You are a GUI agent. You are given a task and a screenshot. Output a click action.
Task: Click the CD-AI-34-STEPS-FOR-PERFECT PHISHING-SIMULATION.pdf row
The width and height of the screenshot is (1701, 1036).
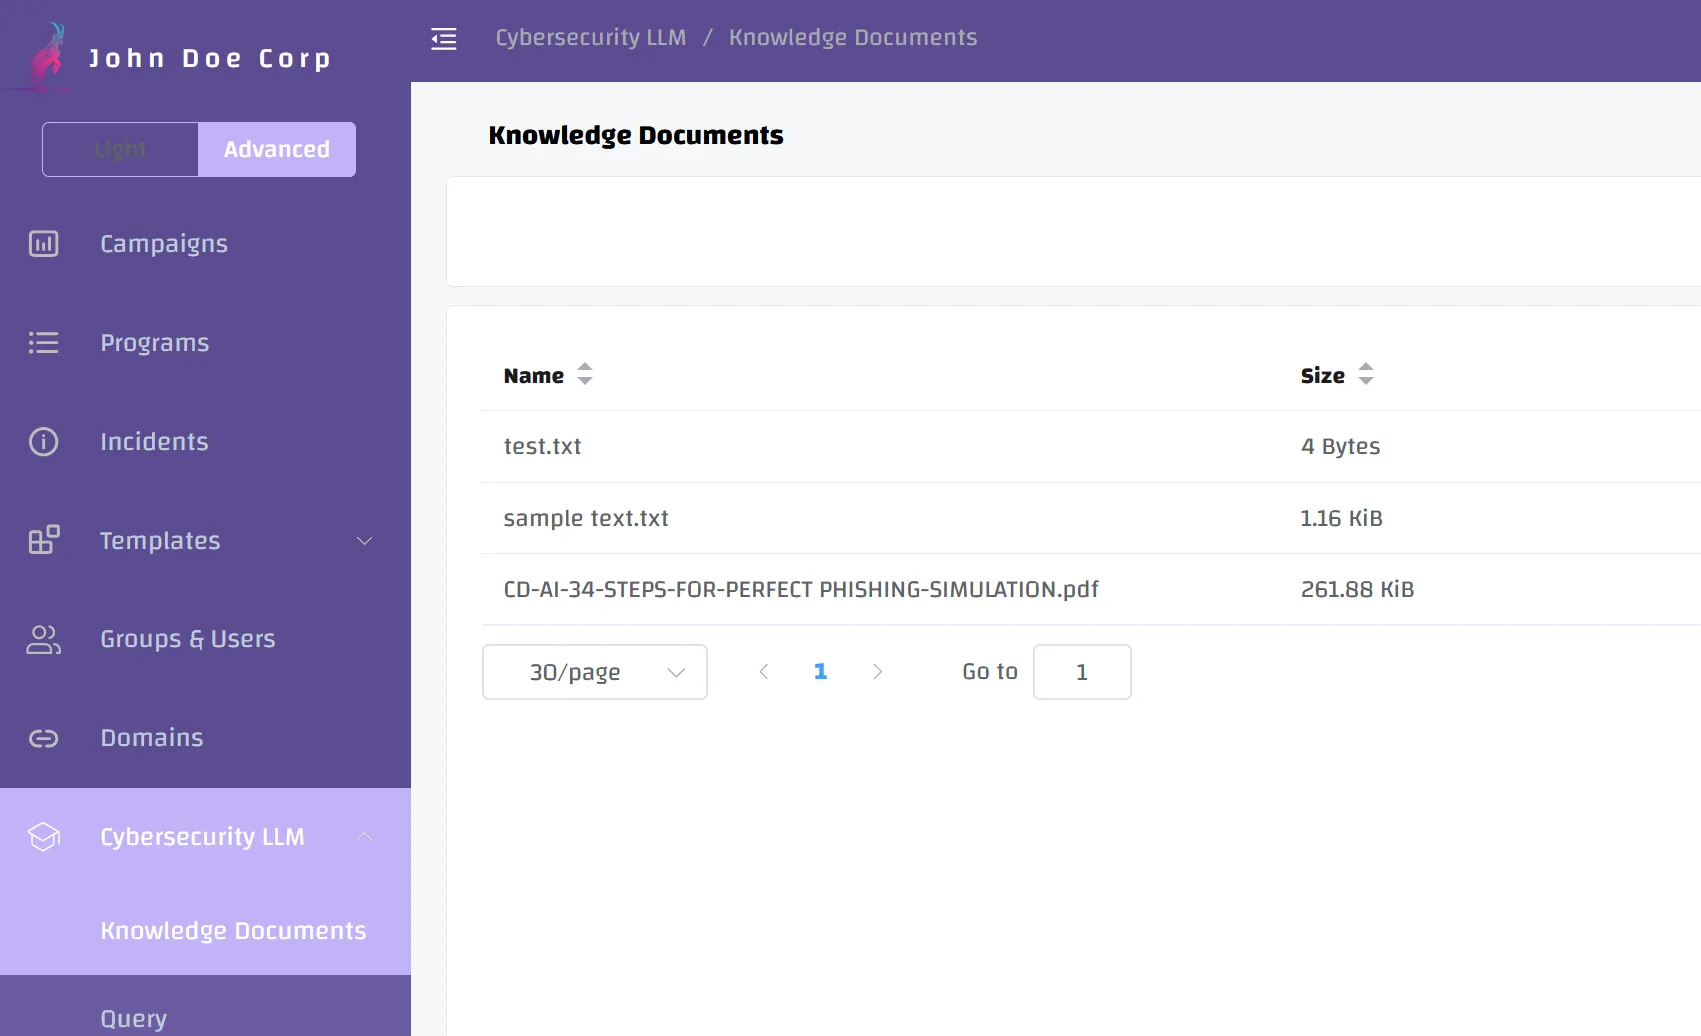pyautogui.click(x=1091, y=590)
